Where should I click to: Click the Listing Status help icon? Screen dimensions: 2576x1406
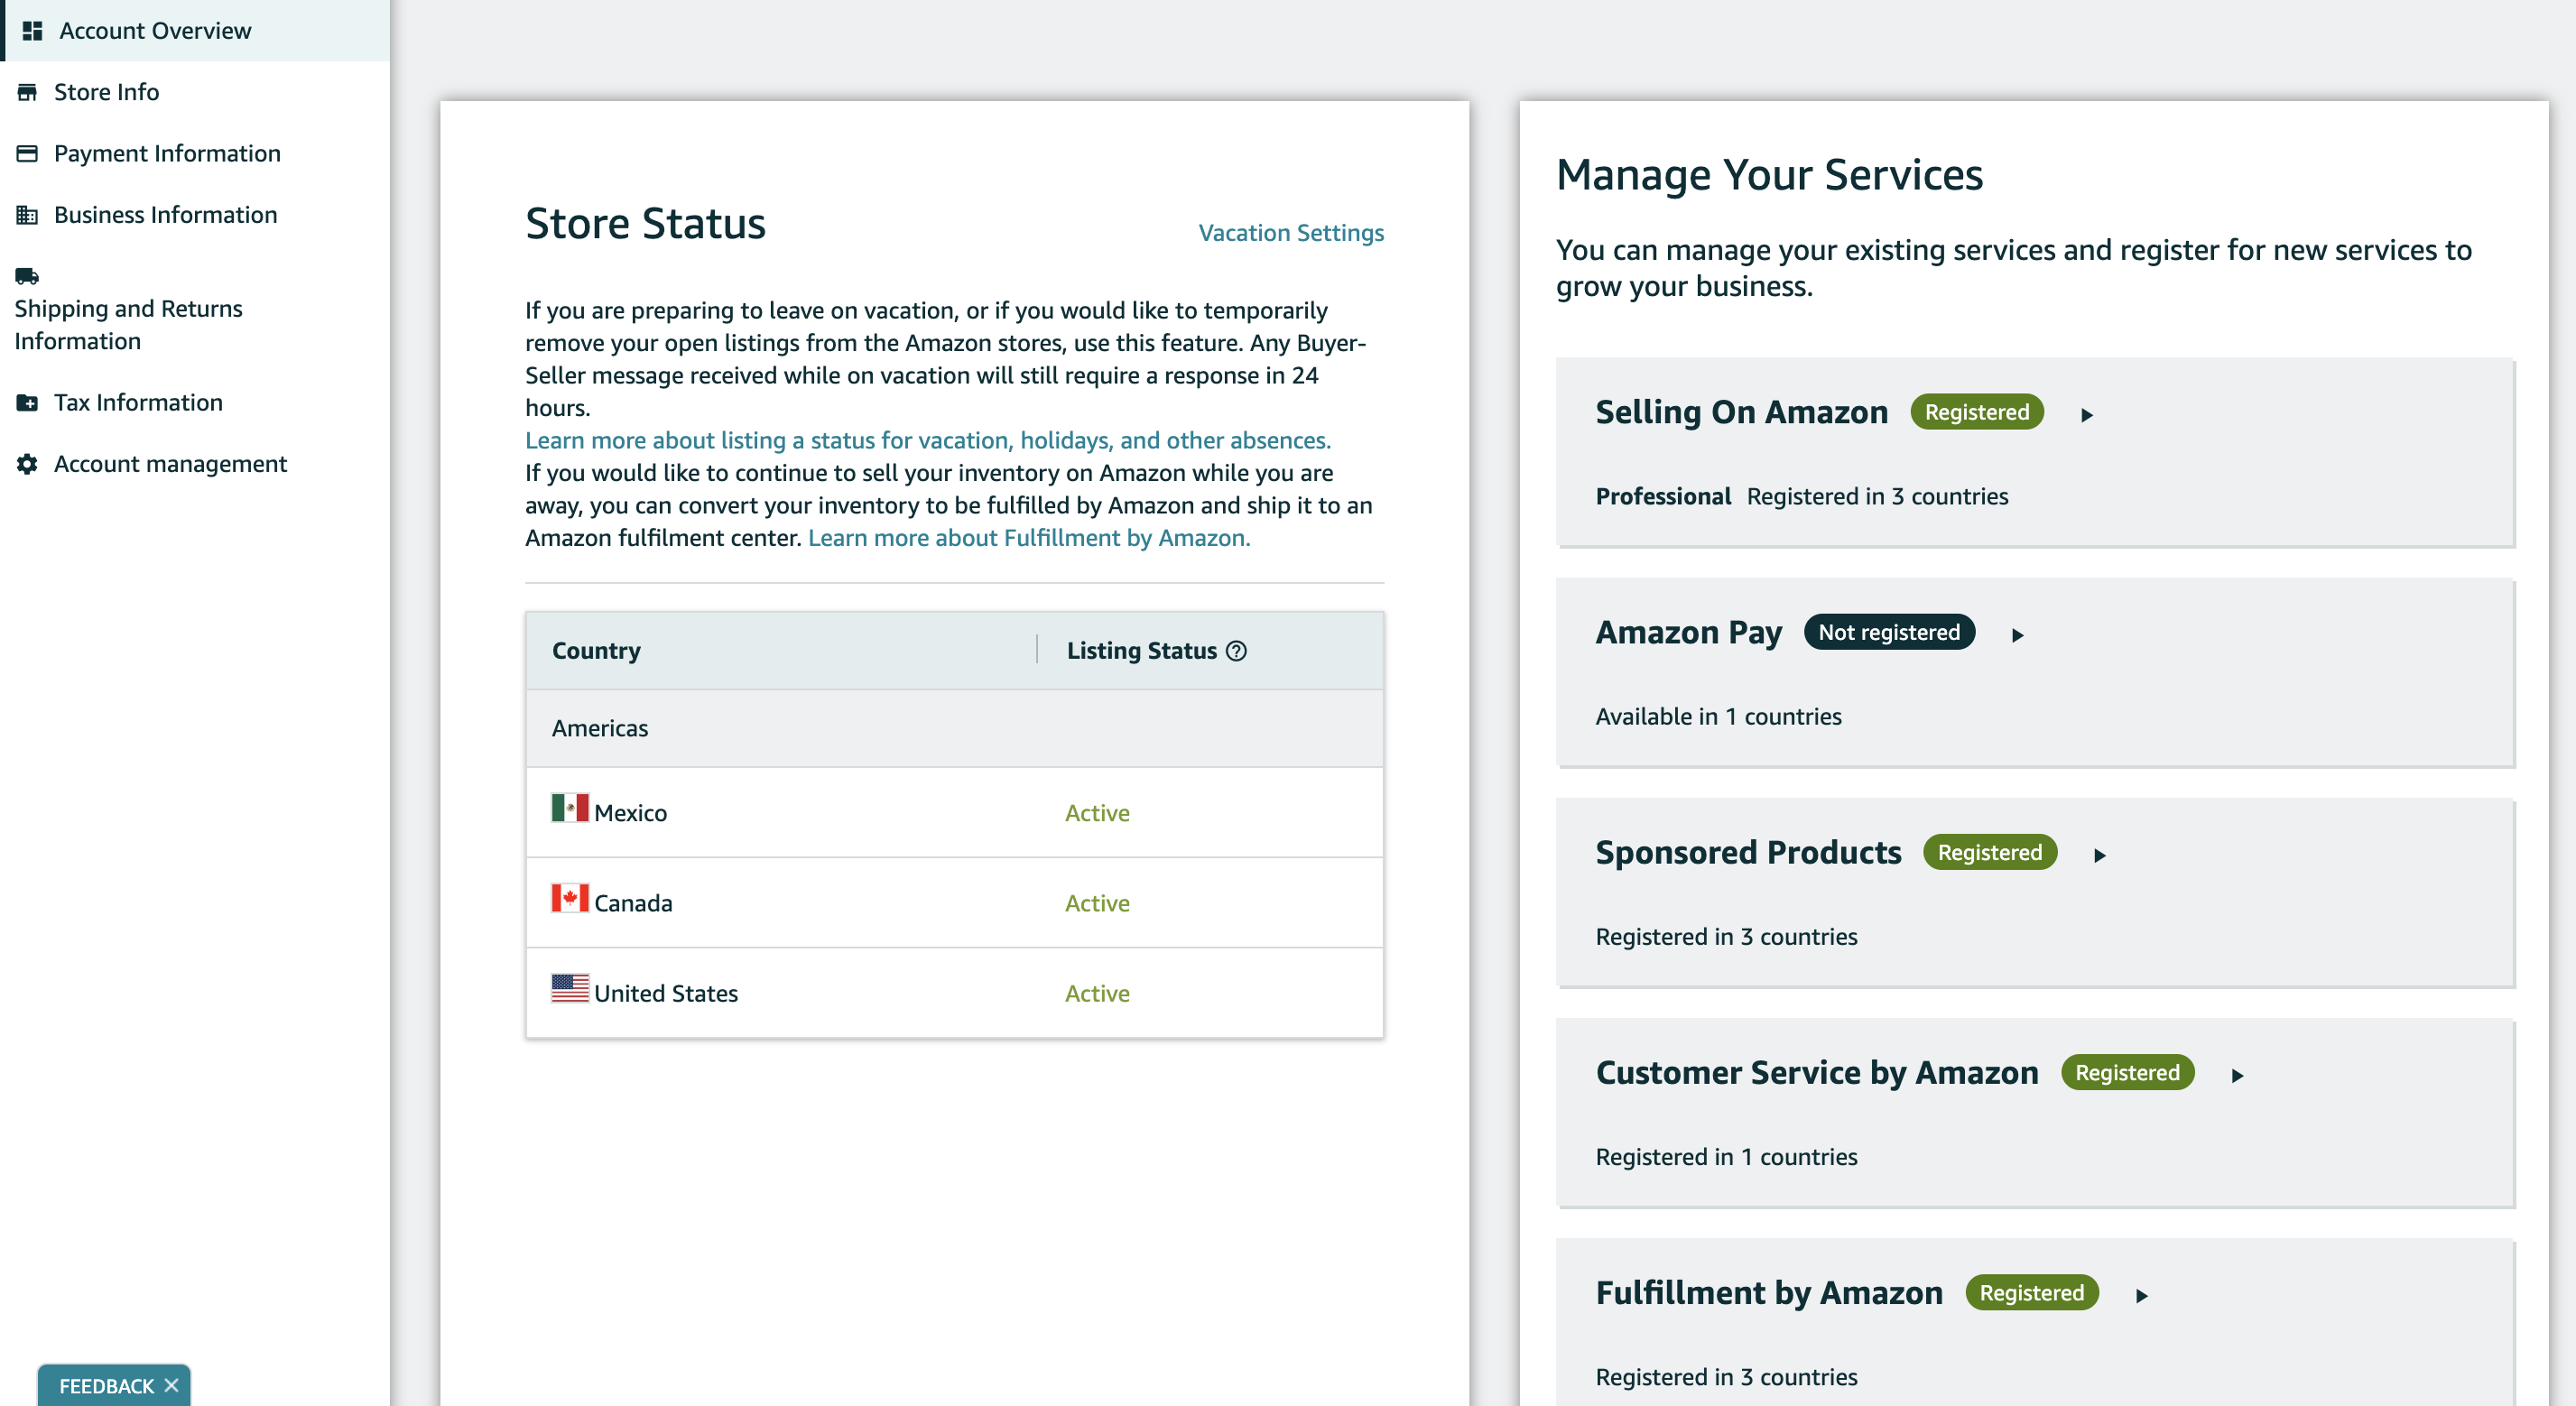1236,651
